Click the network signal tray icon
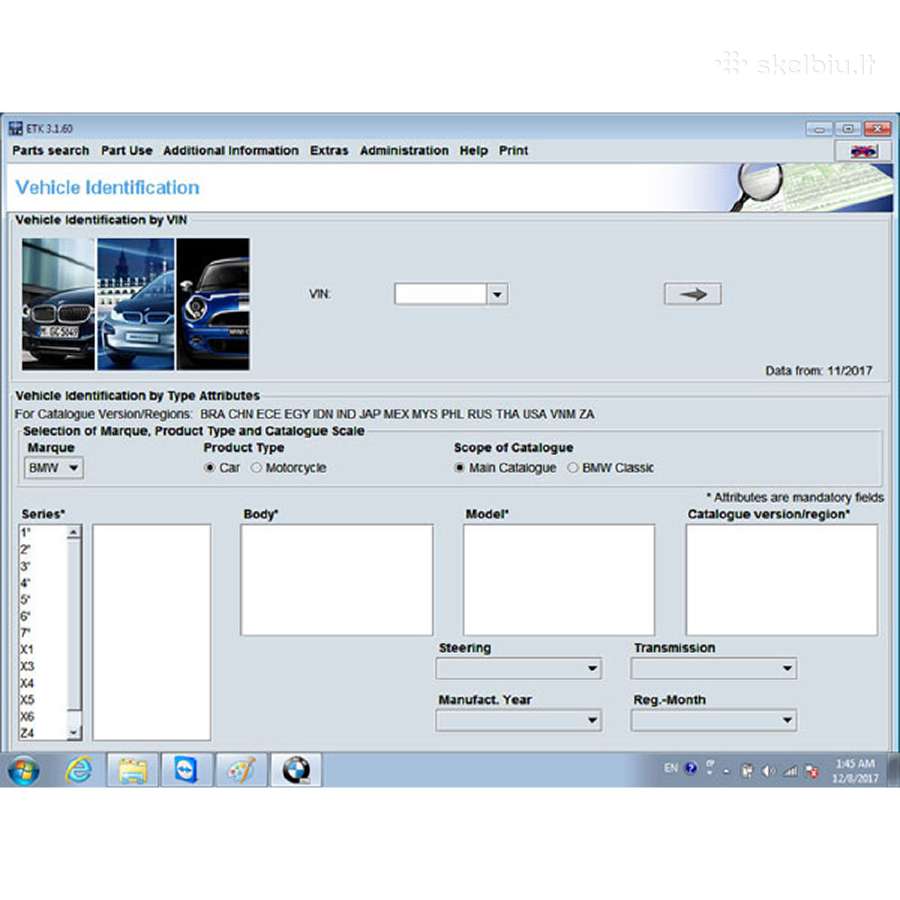 (x=790, y=771)
